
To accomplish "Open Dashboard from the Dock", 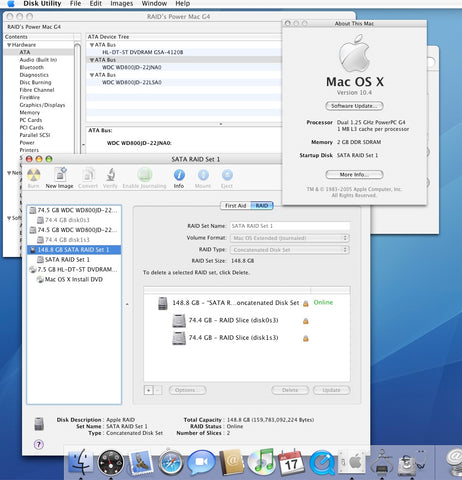I will 111,463.
